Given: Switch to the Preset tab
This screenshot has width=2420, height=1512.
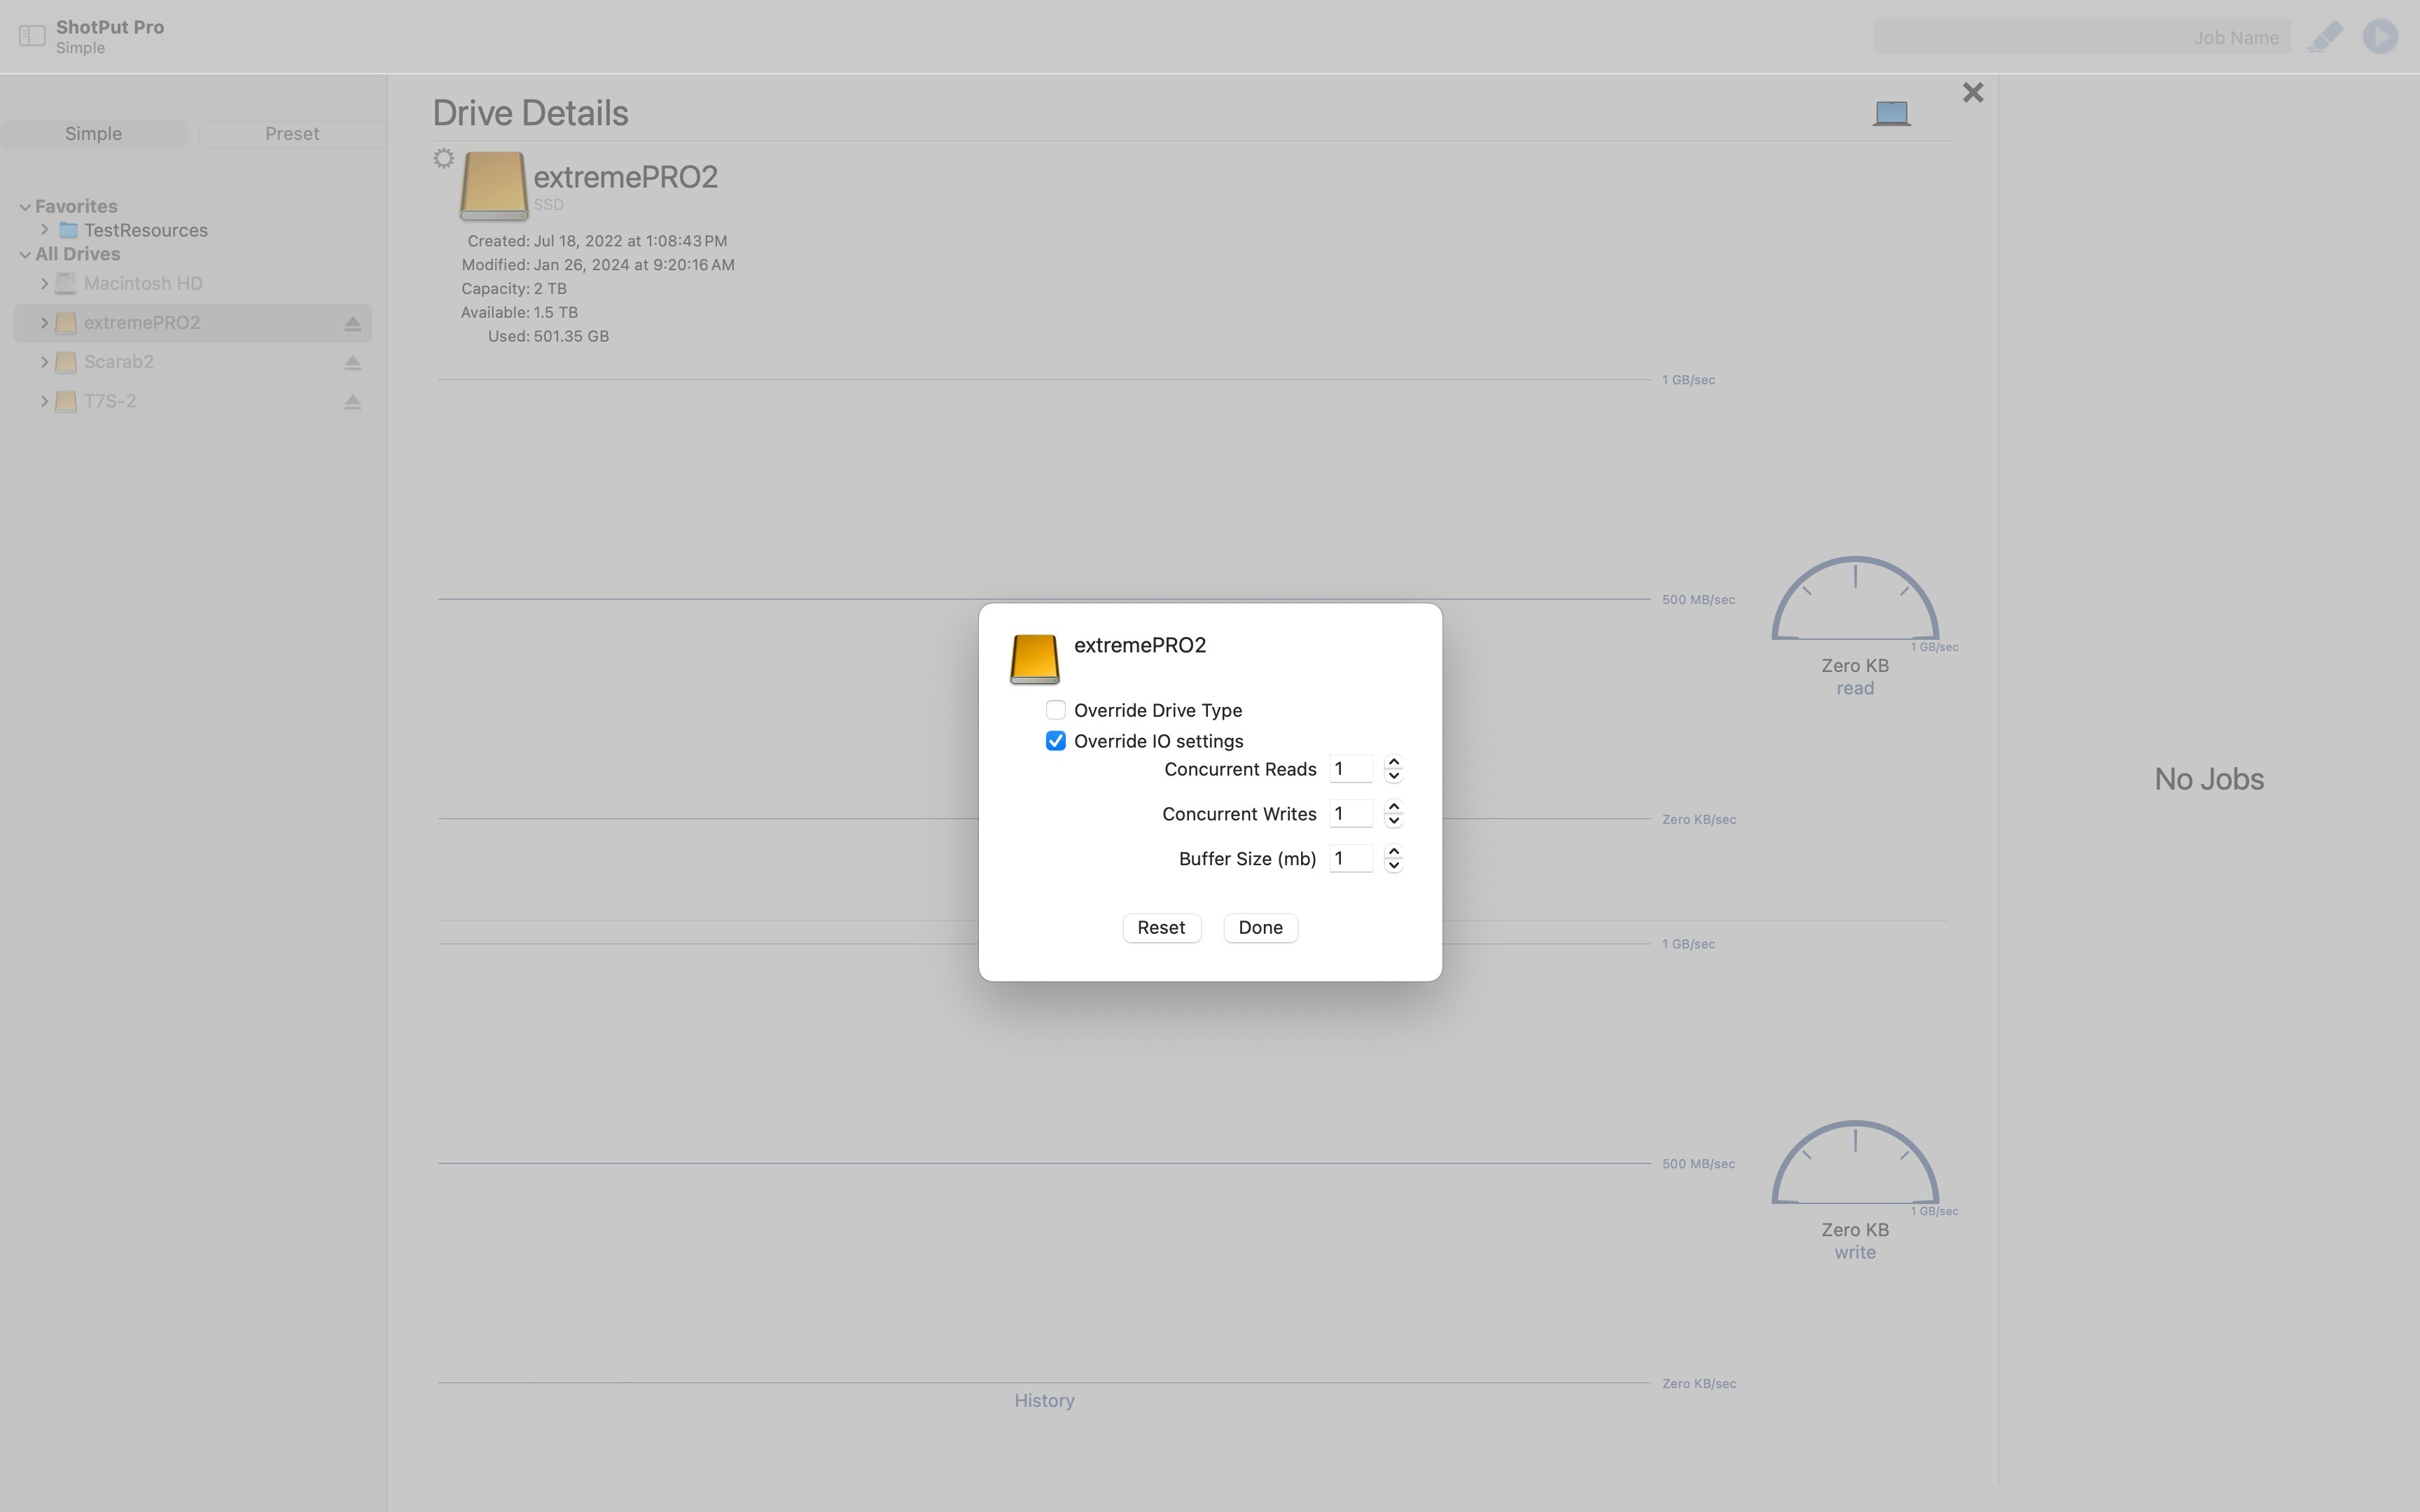Looking at the screenshot, I should pyautogui.click(x=292, y=134).
